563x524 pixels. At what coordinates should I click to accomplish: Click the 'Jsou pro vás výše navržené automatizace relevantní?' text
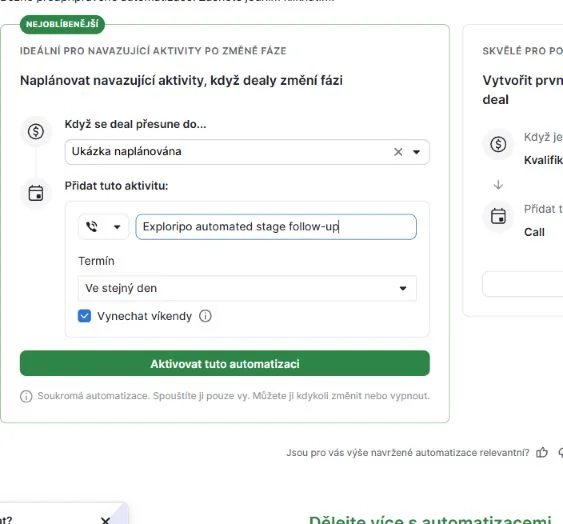408,453
